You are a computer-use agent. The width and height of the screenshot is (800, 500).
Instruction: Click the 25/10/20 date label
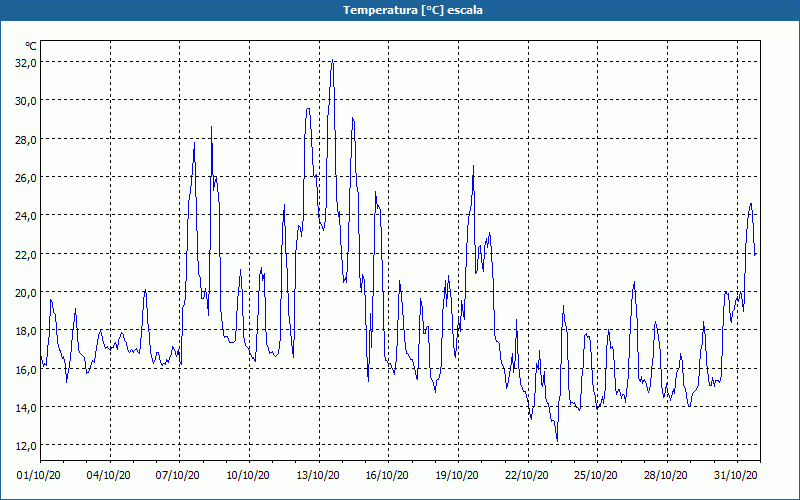(x=595, y=475)
